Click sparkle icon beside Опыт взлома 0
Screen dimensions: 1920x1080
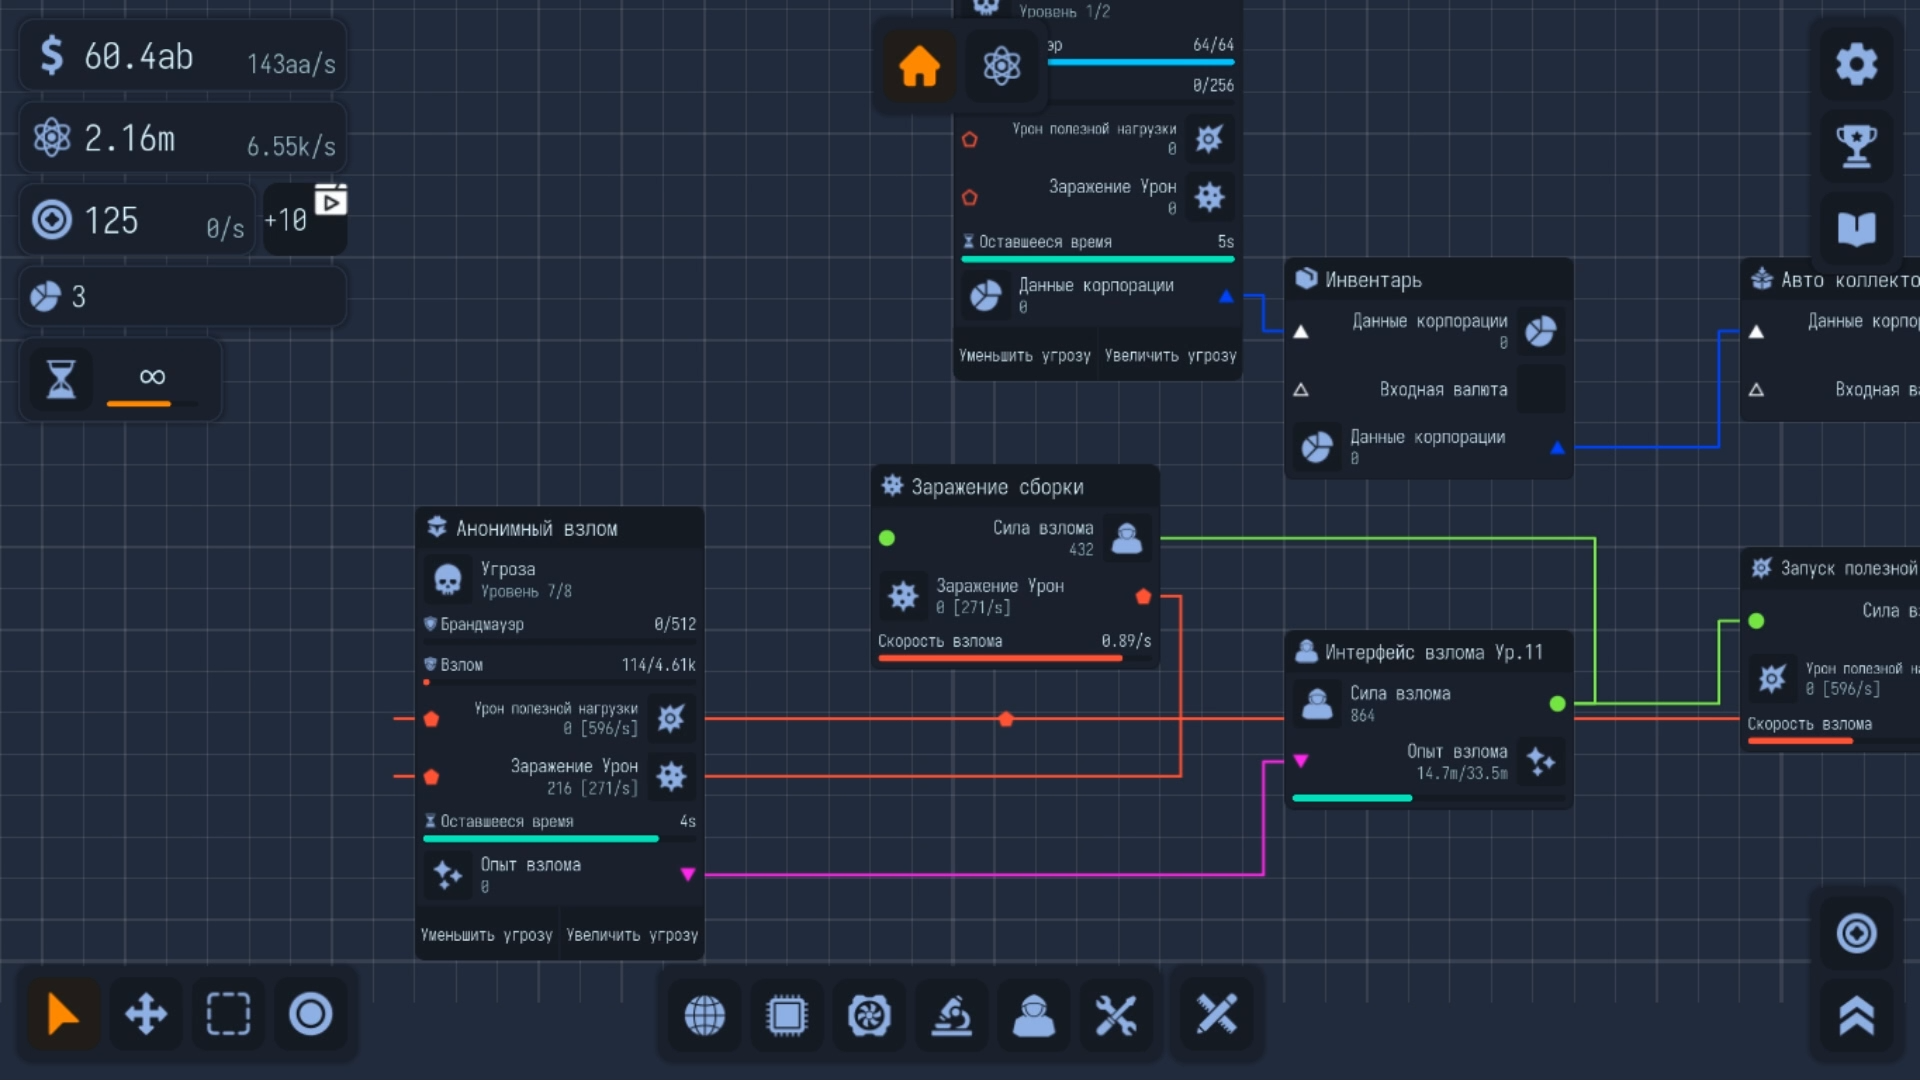pyautogui.click(x=447, y=875)
